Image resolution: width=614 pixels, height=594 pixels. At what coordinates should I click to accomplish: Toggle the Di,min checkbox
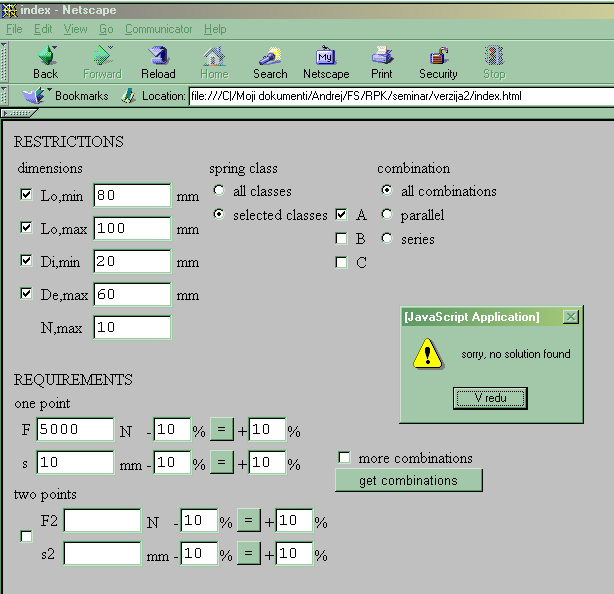point(26,260)
